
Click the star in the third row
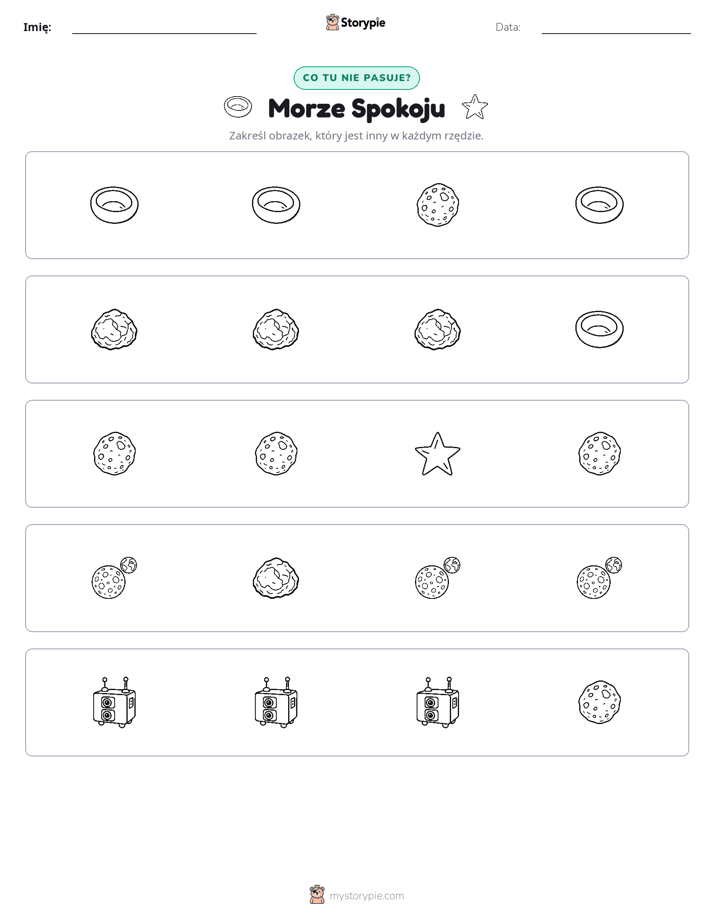437,454
